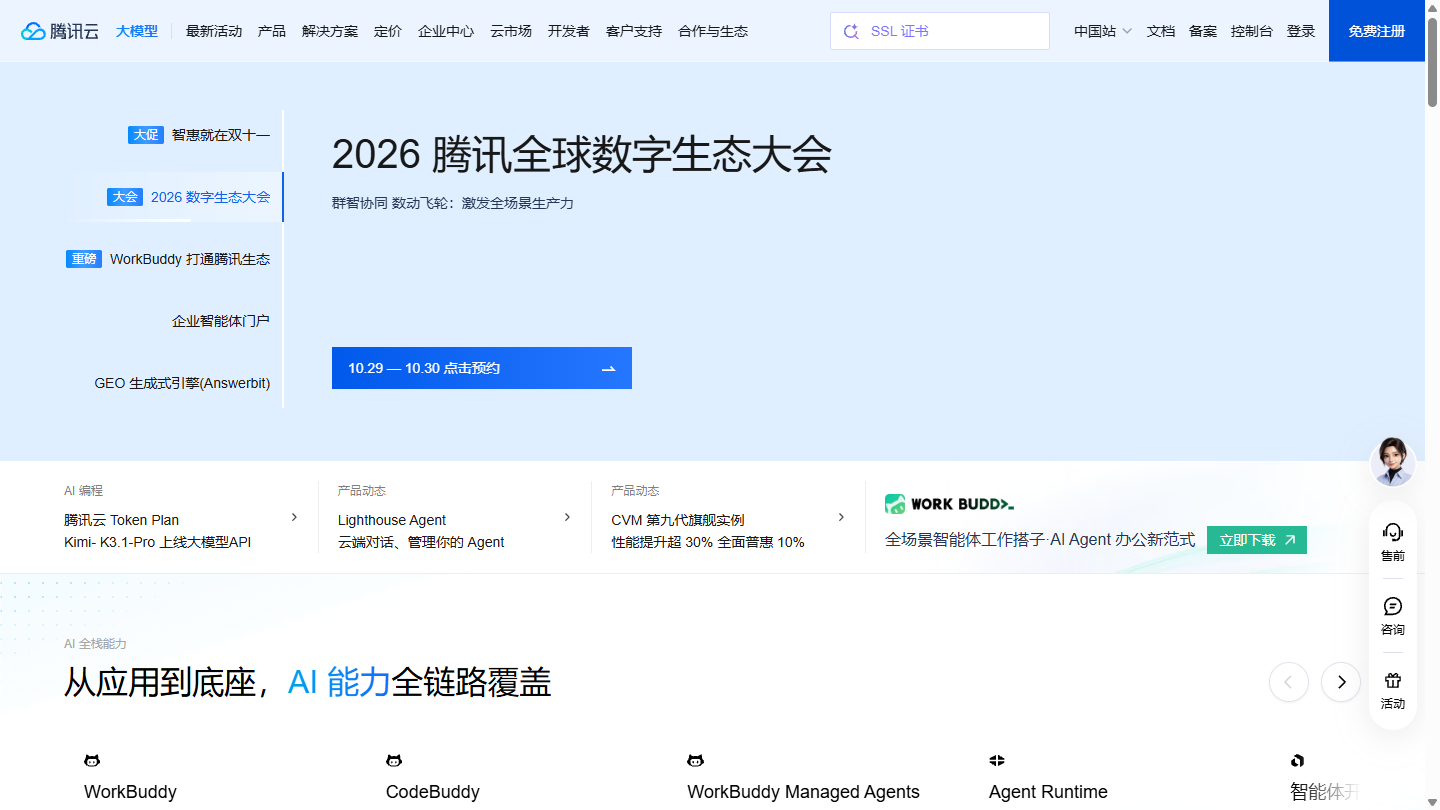Image resolution: width=1440 pixels, height=810 pixels.
Task: Click the 立即下载 button
Action: [x=1257, y=540]
